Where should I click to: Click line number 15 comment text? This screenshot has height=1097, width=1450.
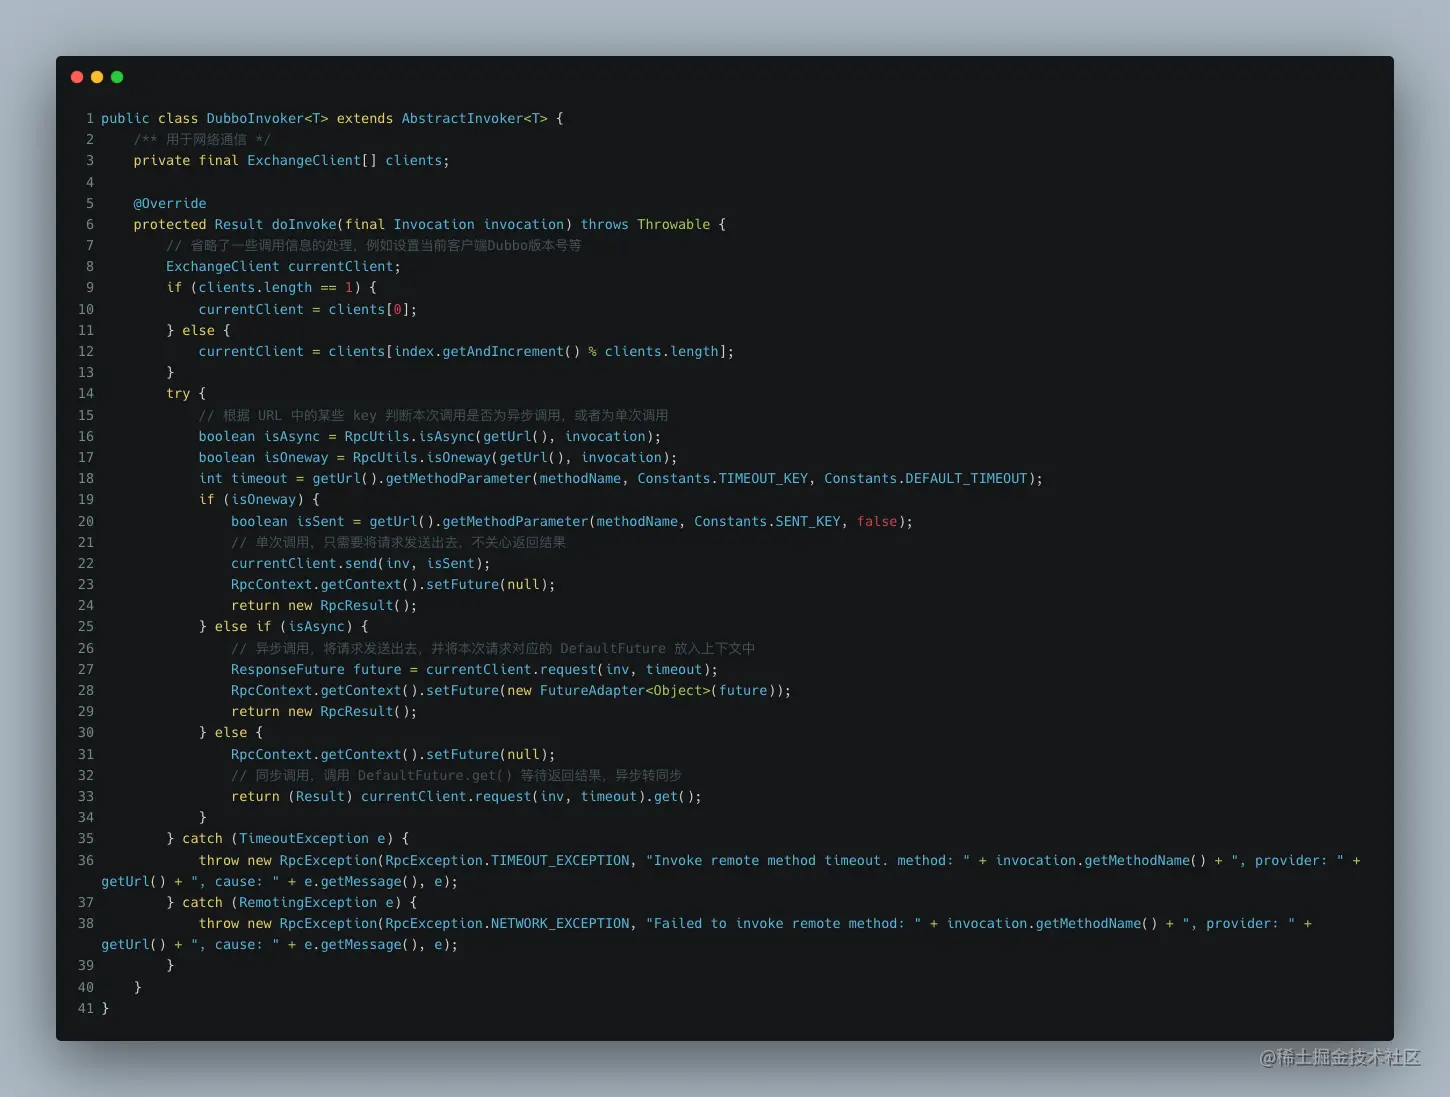(433, 415)
